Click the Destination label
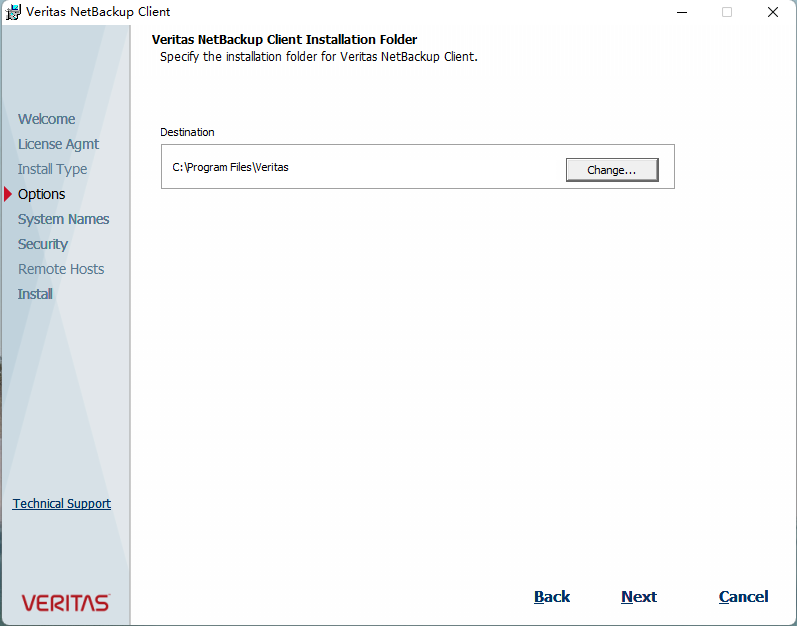 pos(187,132)
